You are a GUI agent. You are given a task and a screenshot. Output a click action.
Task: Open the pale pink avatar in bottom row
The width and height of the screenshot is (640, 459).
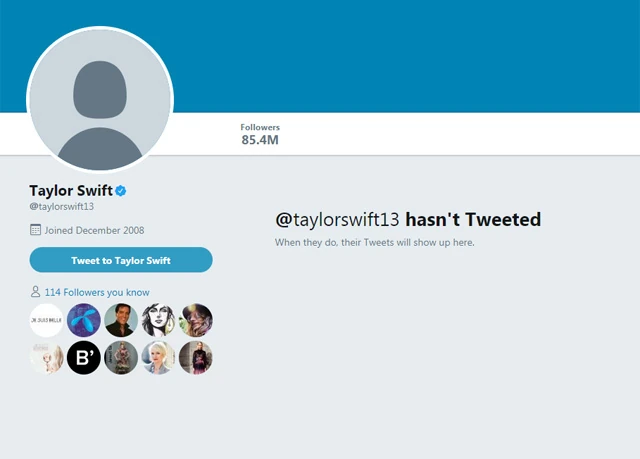tap(46, 357)
